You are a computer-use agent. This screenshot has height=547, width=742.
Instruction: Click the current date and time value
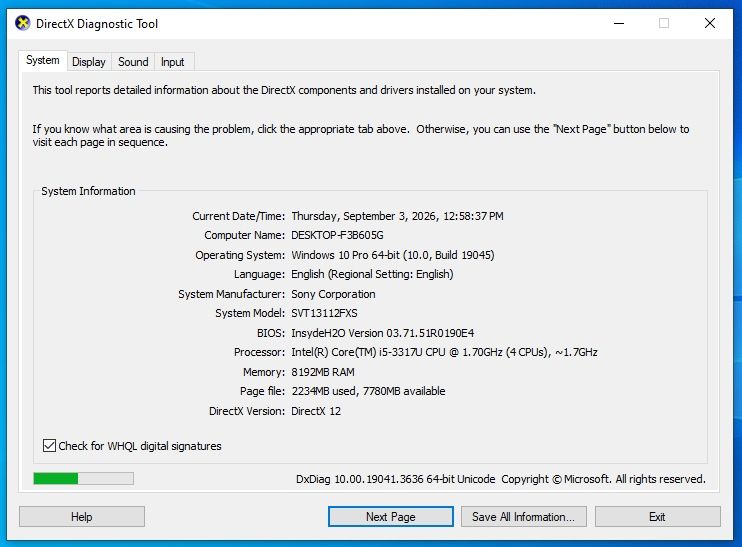pos(397,216)
